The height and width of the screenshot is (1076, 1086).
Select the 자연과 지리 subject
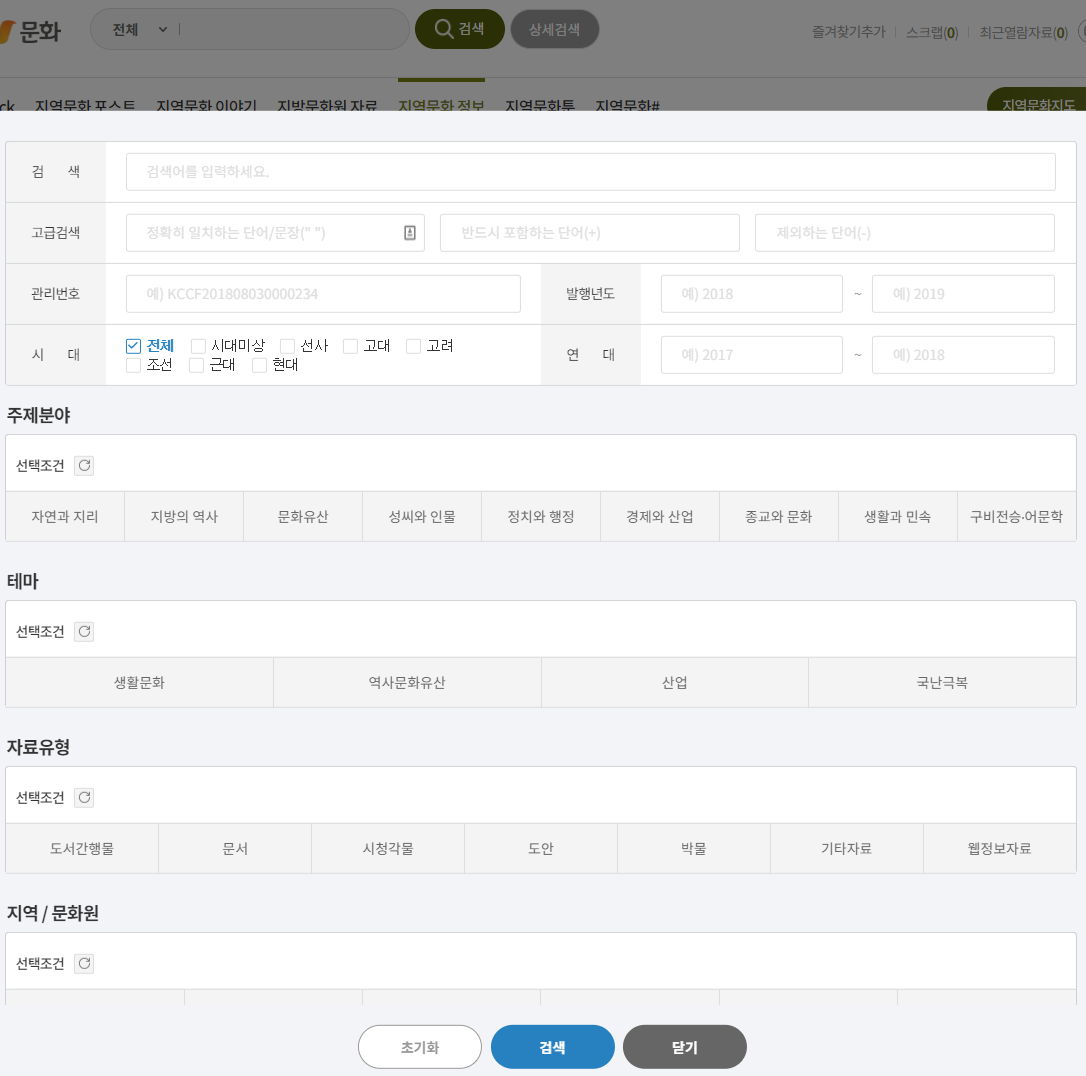65,517
